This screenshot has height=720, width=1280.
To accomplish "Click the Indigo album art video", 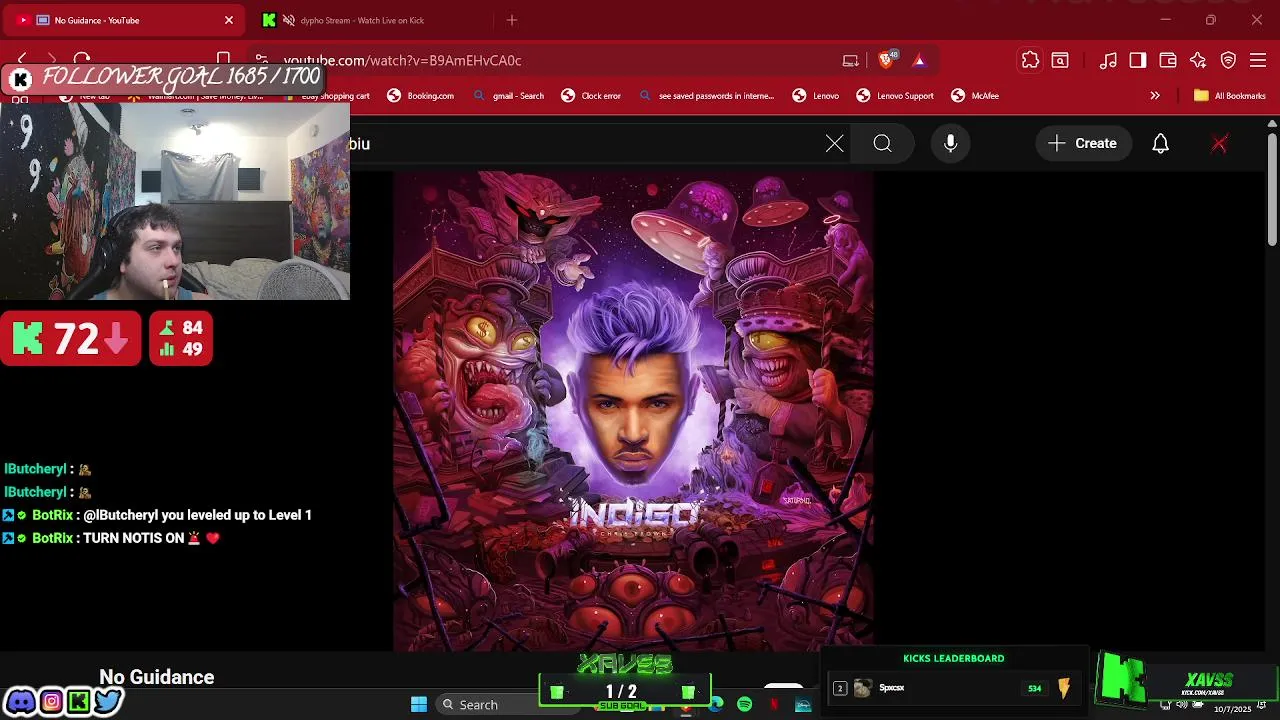I will [633, 411].
